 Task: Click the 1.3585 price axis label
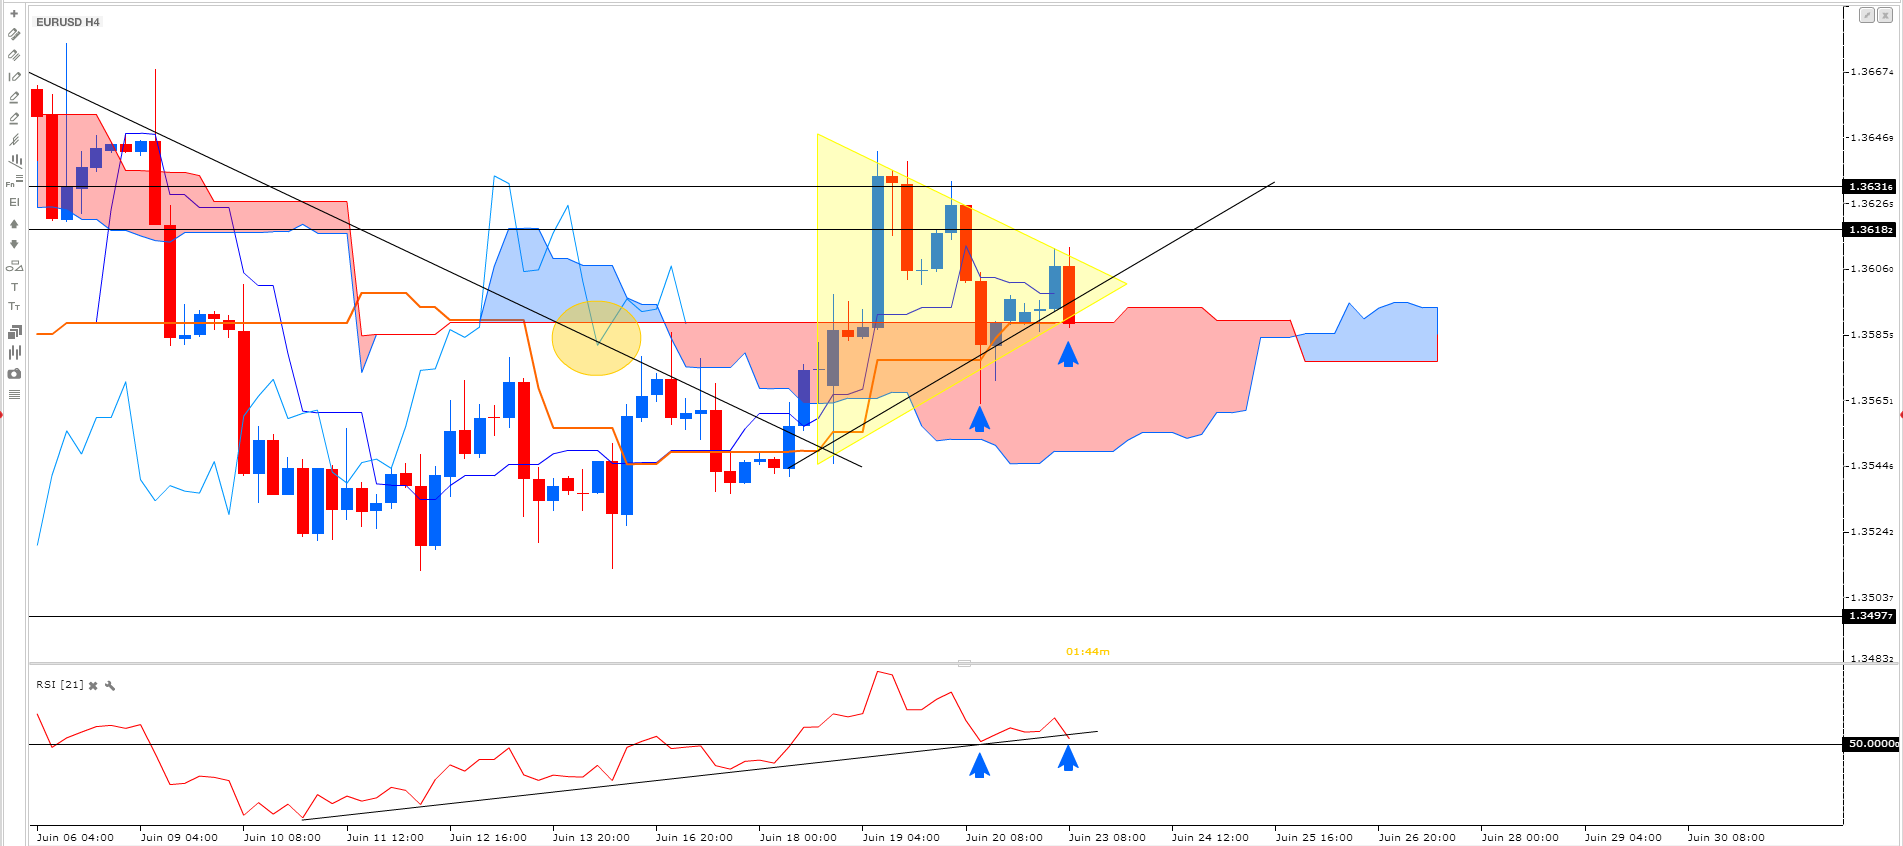point(1871,335)
